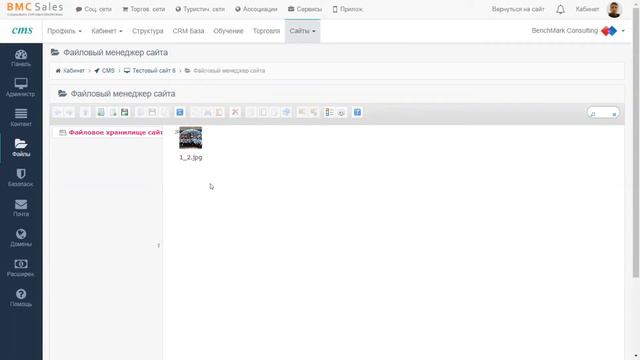Screen dimensions: 640x360
Task: Open Туристич. сети in the top bar
Action: pyautogui.click(x=200, y=9)
